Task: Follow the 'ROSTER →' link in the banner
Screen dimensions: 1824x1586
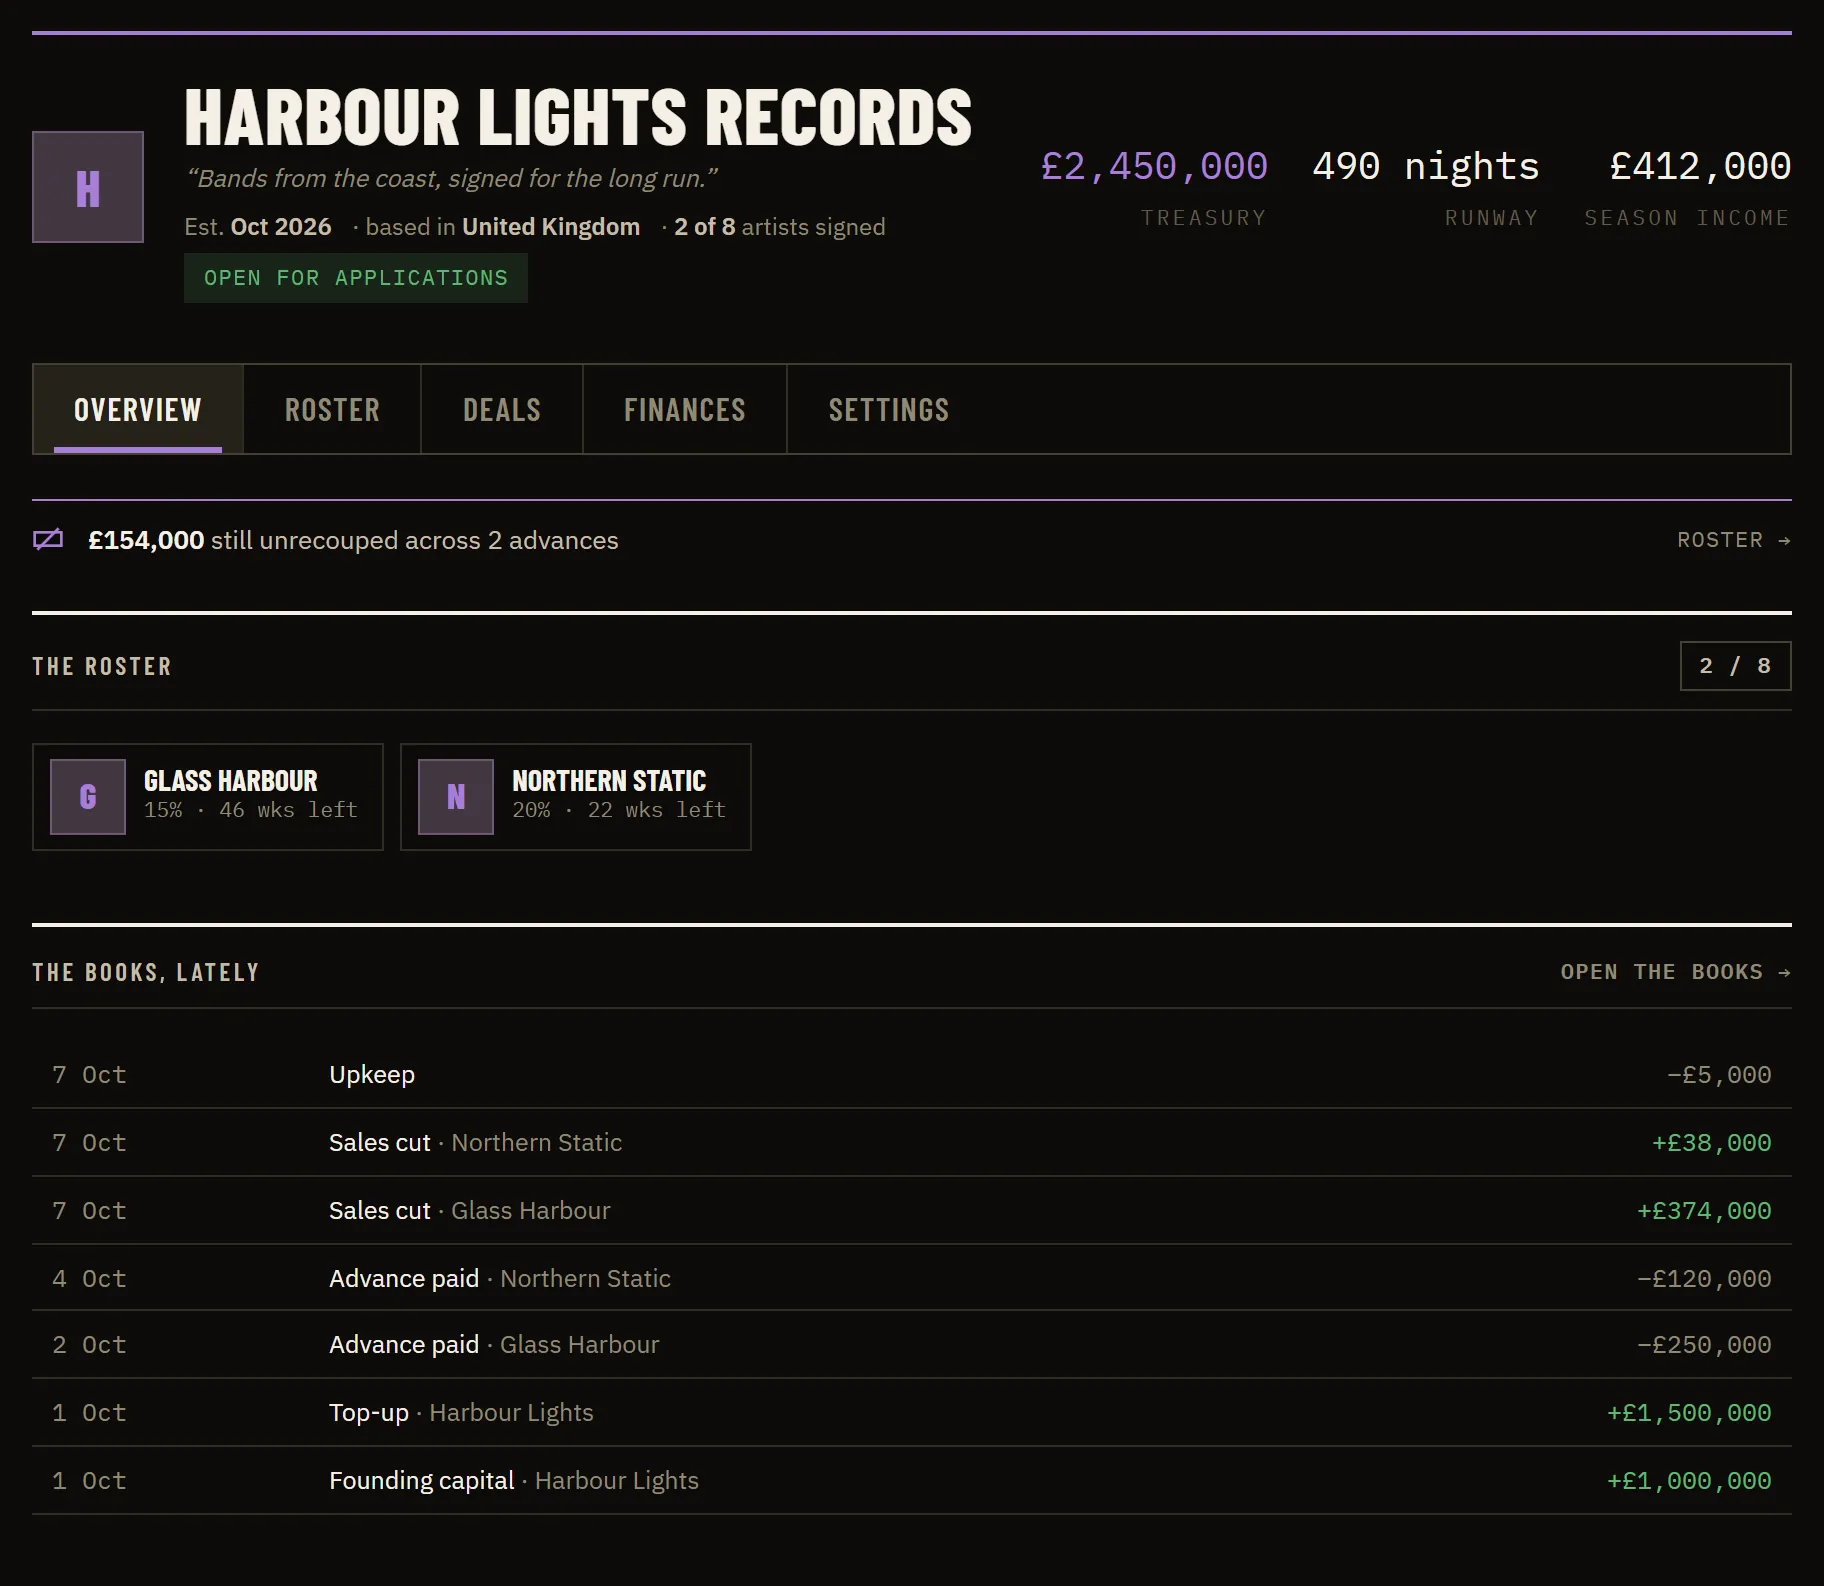Action: pos(1734,540)
